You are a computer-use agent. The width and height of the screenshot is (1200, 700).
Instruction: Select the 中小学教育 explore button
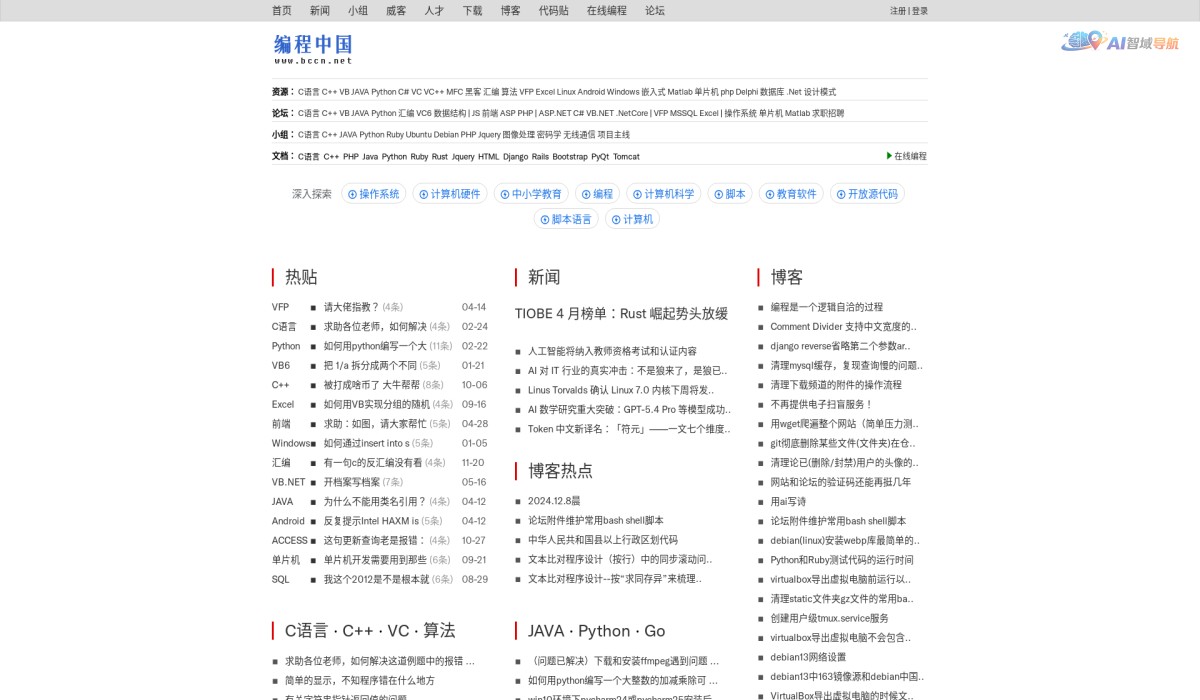[x=534, y=194]
